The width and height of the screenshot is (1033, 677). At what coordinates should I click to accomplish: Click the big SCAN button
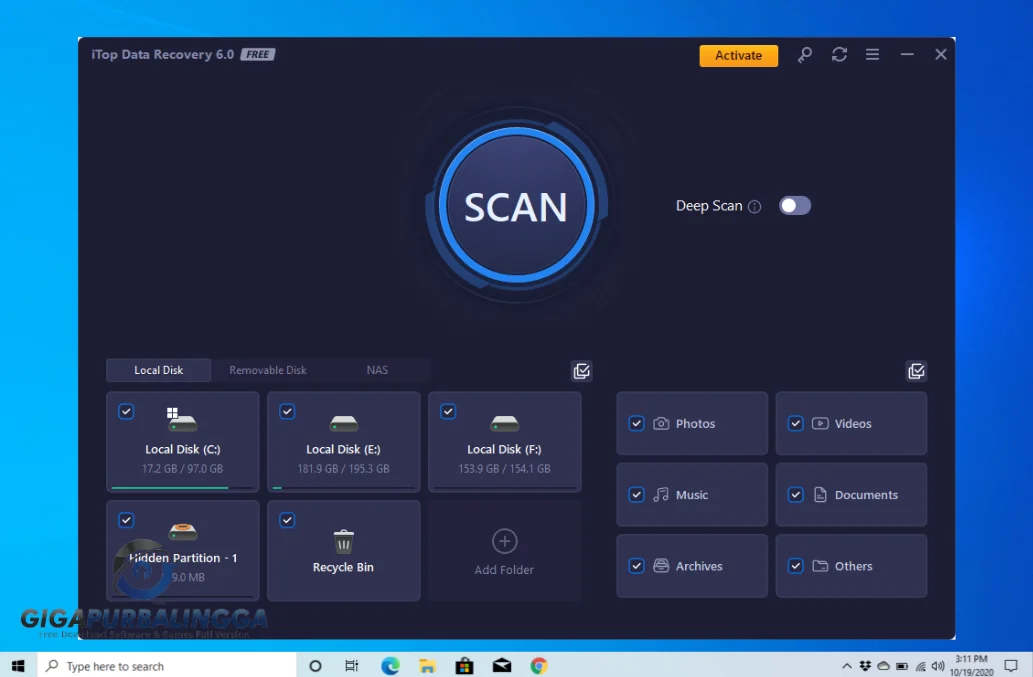point(516,205)
